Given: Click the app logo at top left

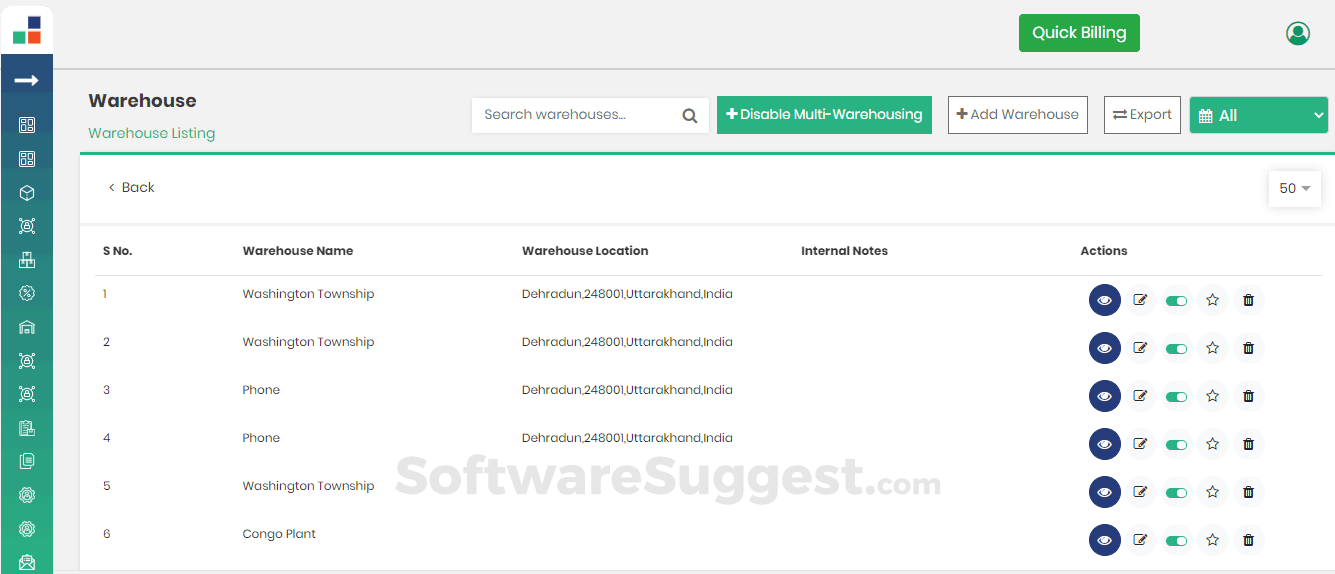Looking at the screenshot, I should coord(27,30).
